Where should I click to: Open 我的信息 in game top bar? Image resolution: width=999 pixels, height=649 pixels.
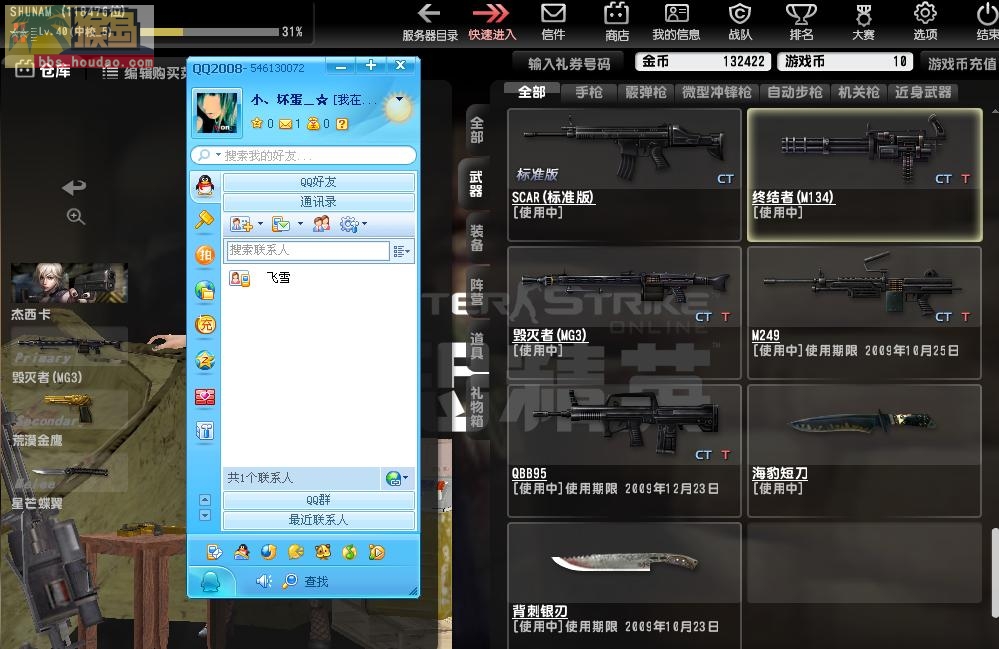point(676,23)
